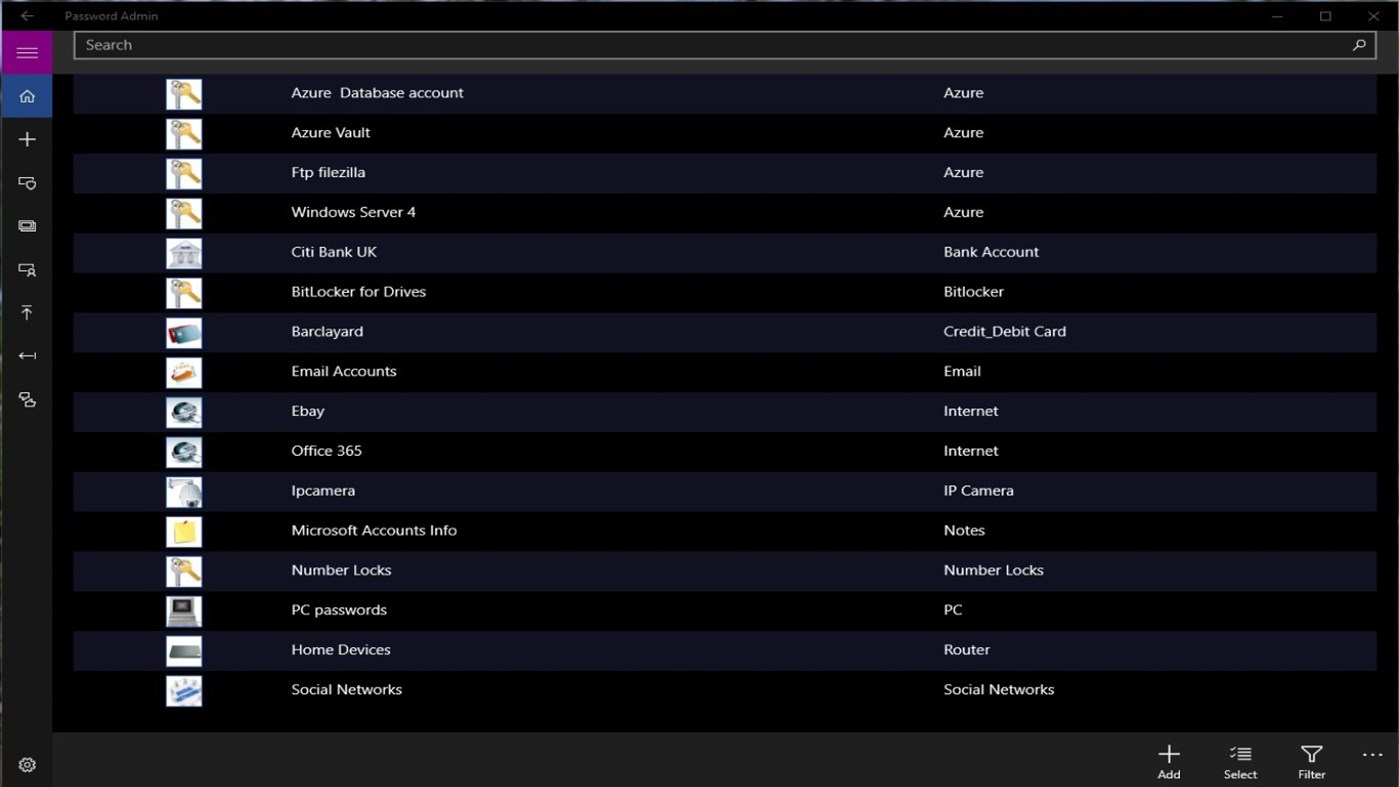Click the computer icon for PC passwords
This screenshot has width=1399, height=787.
pos(184,611)
